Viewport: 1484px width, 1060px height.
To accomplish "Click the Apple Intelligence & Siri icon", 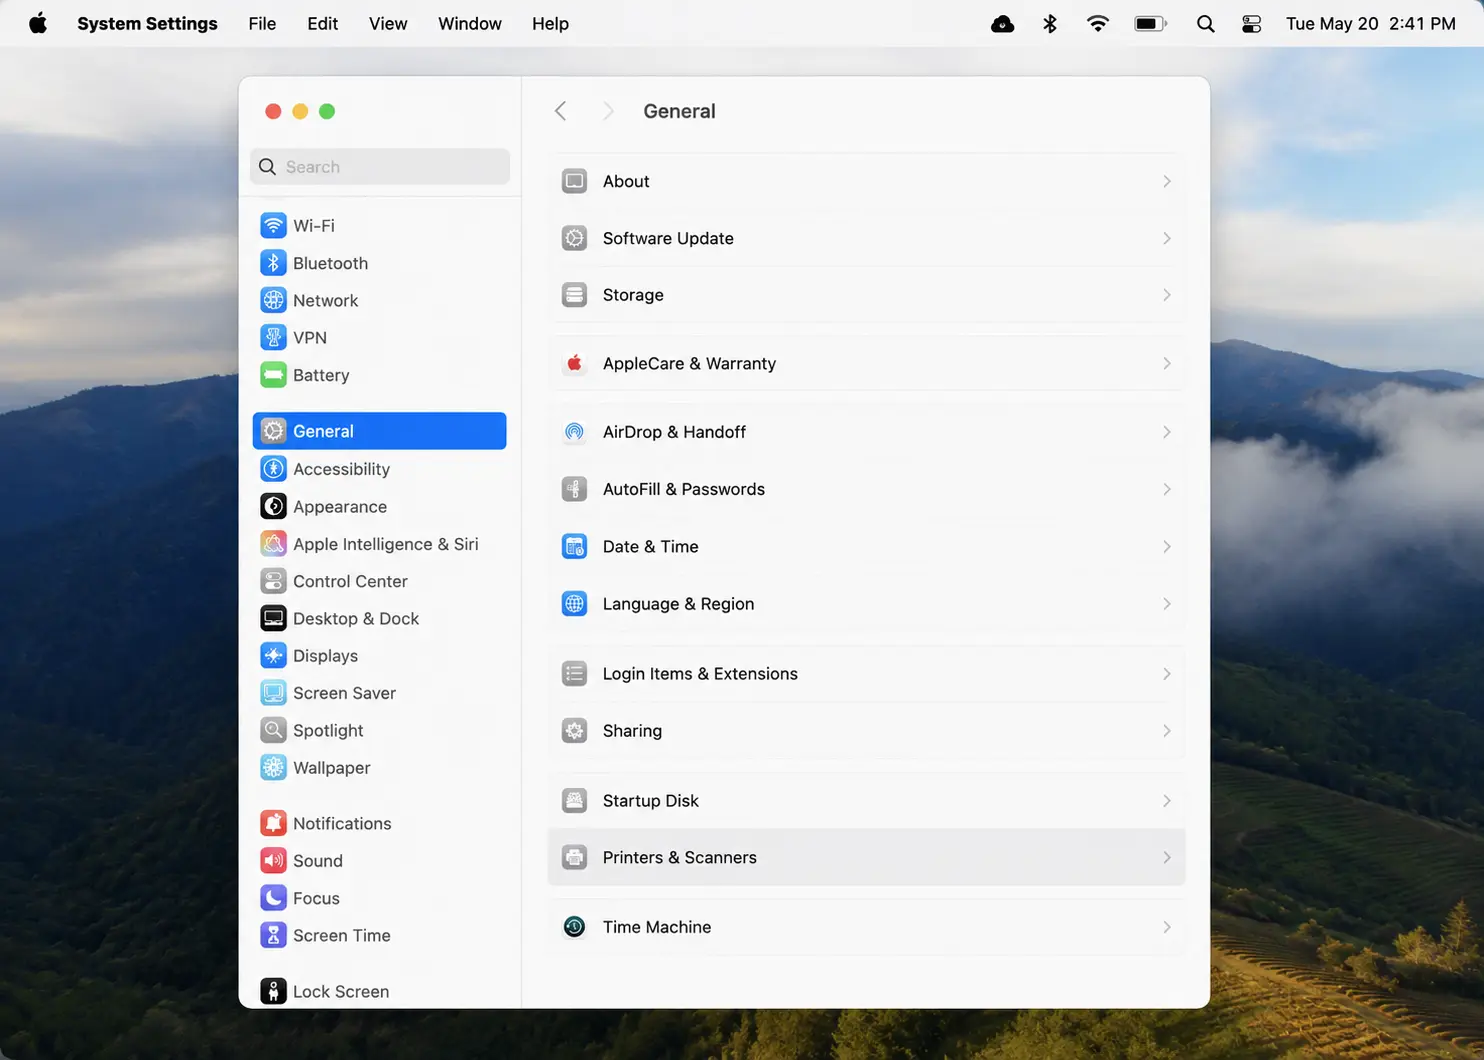I will tap(273, 544).
